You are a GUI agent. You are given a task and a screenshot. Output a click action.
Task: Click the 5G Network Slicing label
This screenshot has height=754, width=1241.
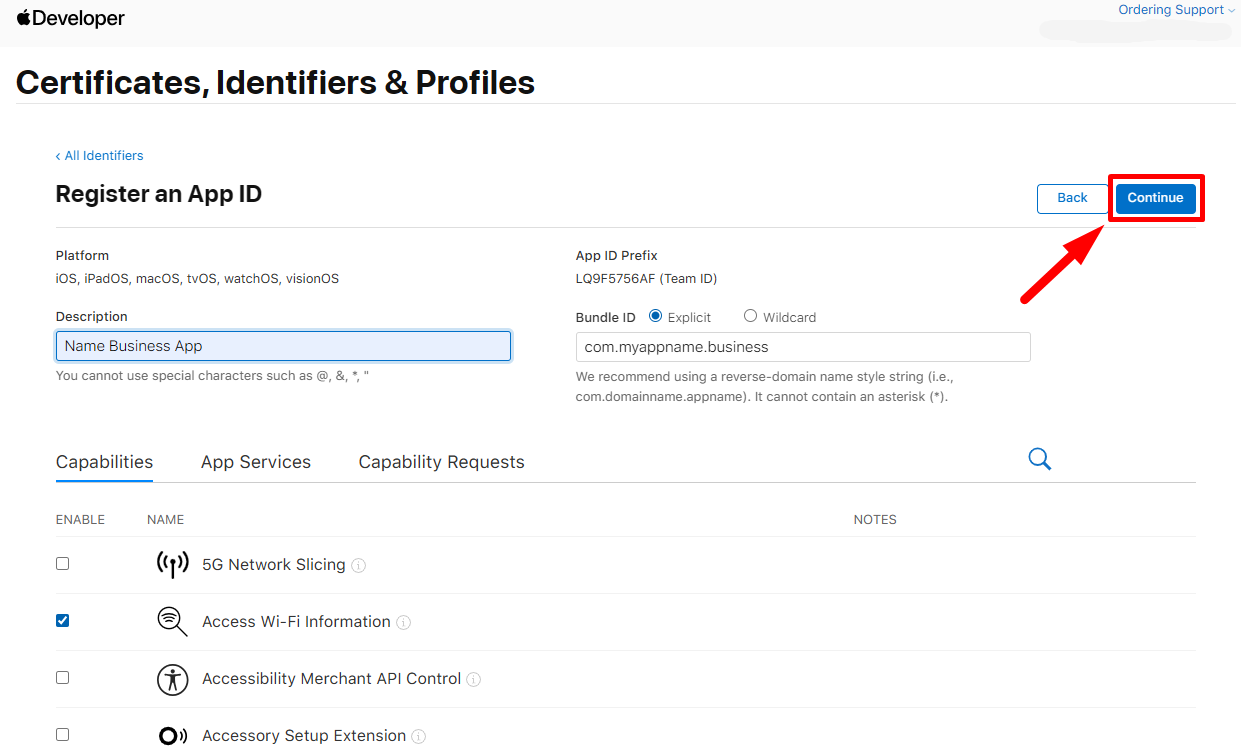point(274,565)
